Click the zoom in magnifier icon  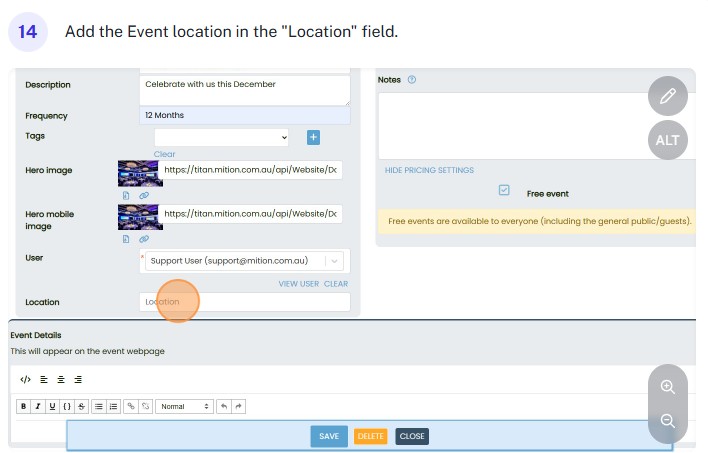(668, 387)
